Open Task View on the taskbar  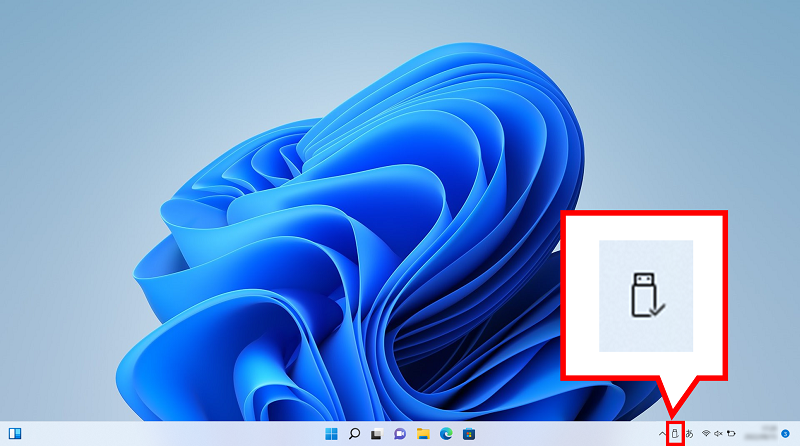[x=377, y=434]
